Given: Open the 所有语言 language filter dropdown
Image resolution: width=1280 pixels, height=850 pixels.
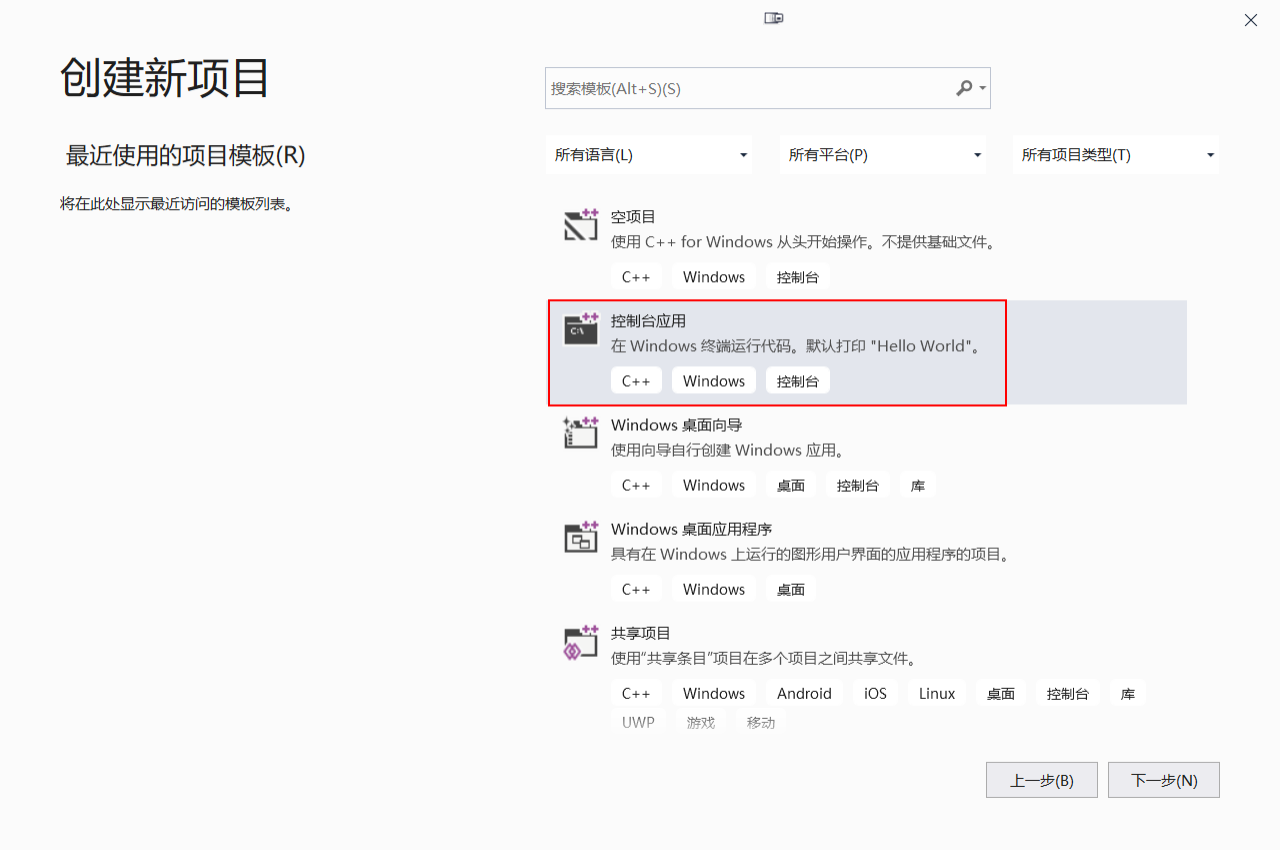Looking at the screenshot, I should pos(649,155).
